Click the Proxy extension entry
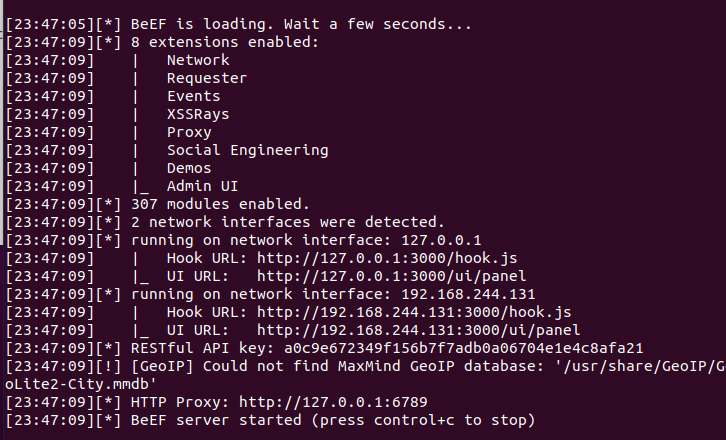 [x=189, y=132]
